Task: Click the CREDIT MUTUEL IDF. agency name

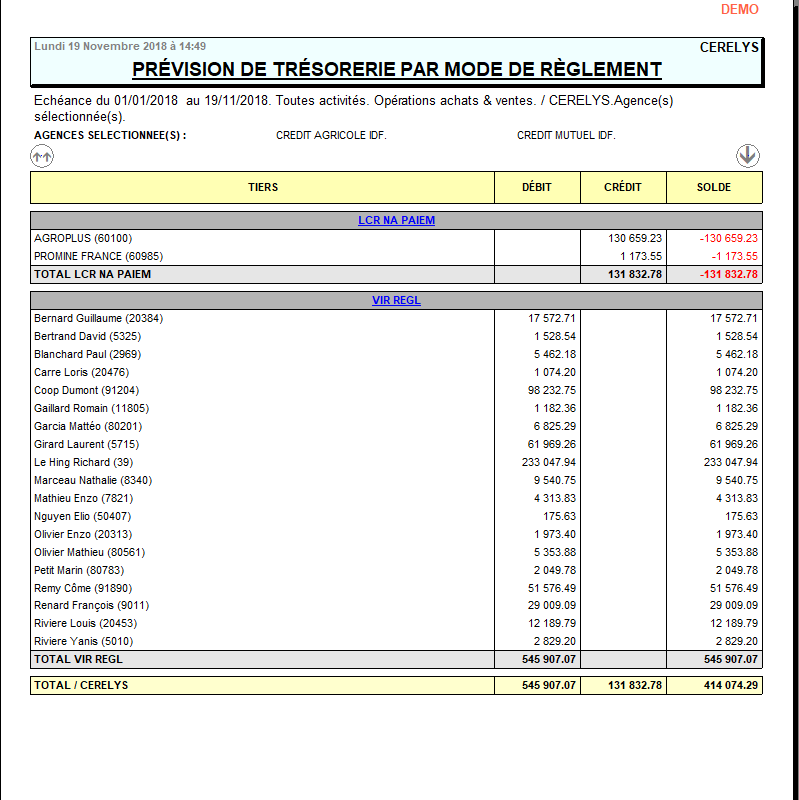Action: [566, 135]
